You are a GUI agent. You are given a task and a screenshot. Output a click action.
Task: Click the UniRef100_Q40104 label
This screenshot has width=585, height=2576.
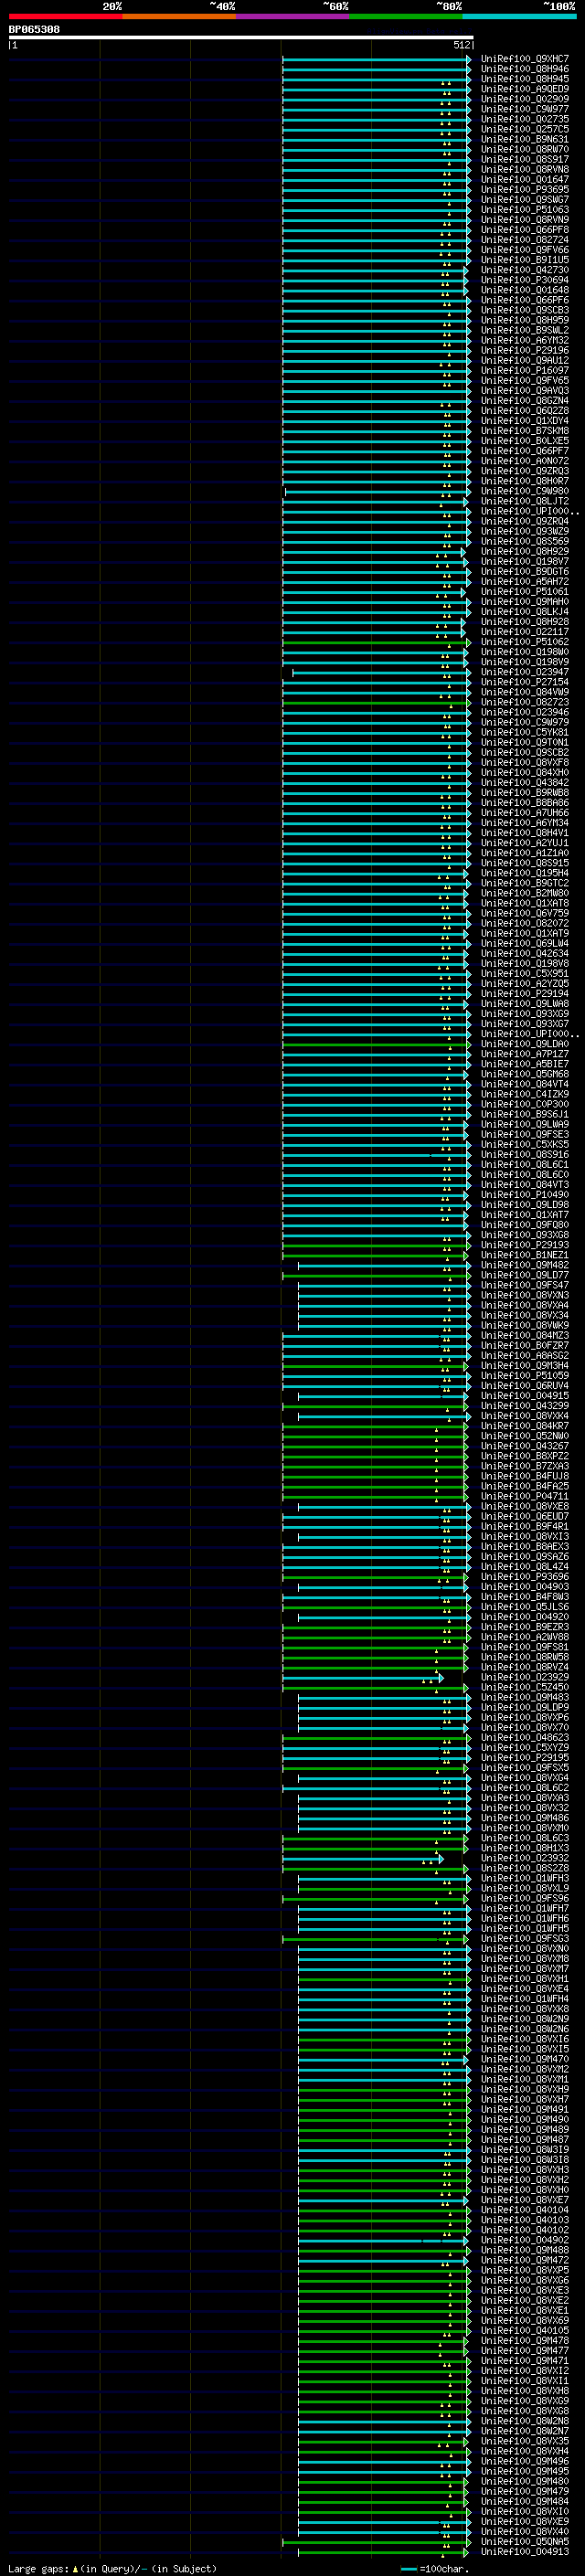pos(525,2210)
